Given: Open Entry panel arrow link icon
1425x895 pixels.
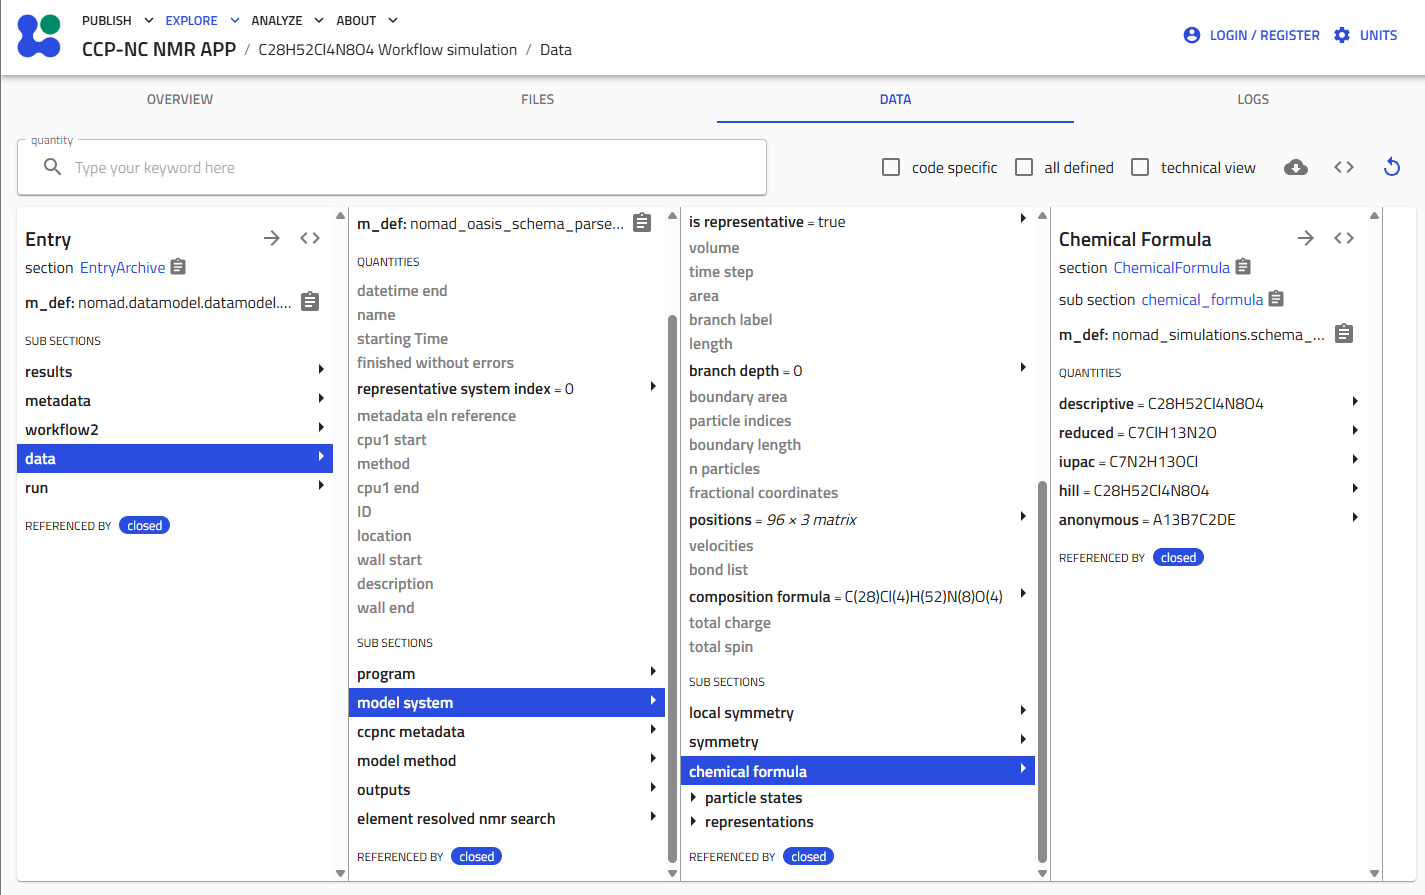Looking at the screenshot, I should [x=272, y=238].
